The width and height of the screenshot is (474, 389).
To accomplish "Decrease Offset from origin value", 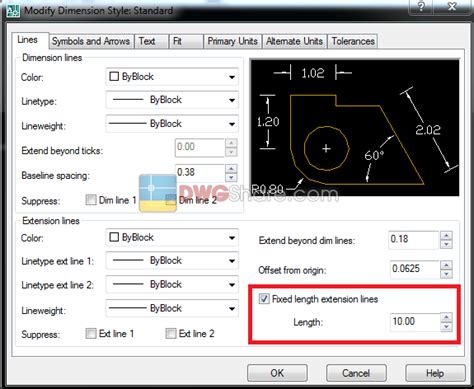I will pos(446,274).
